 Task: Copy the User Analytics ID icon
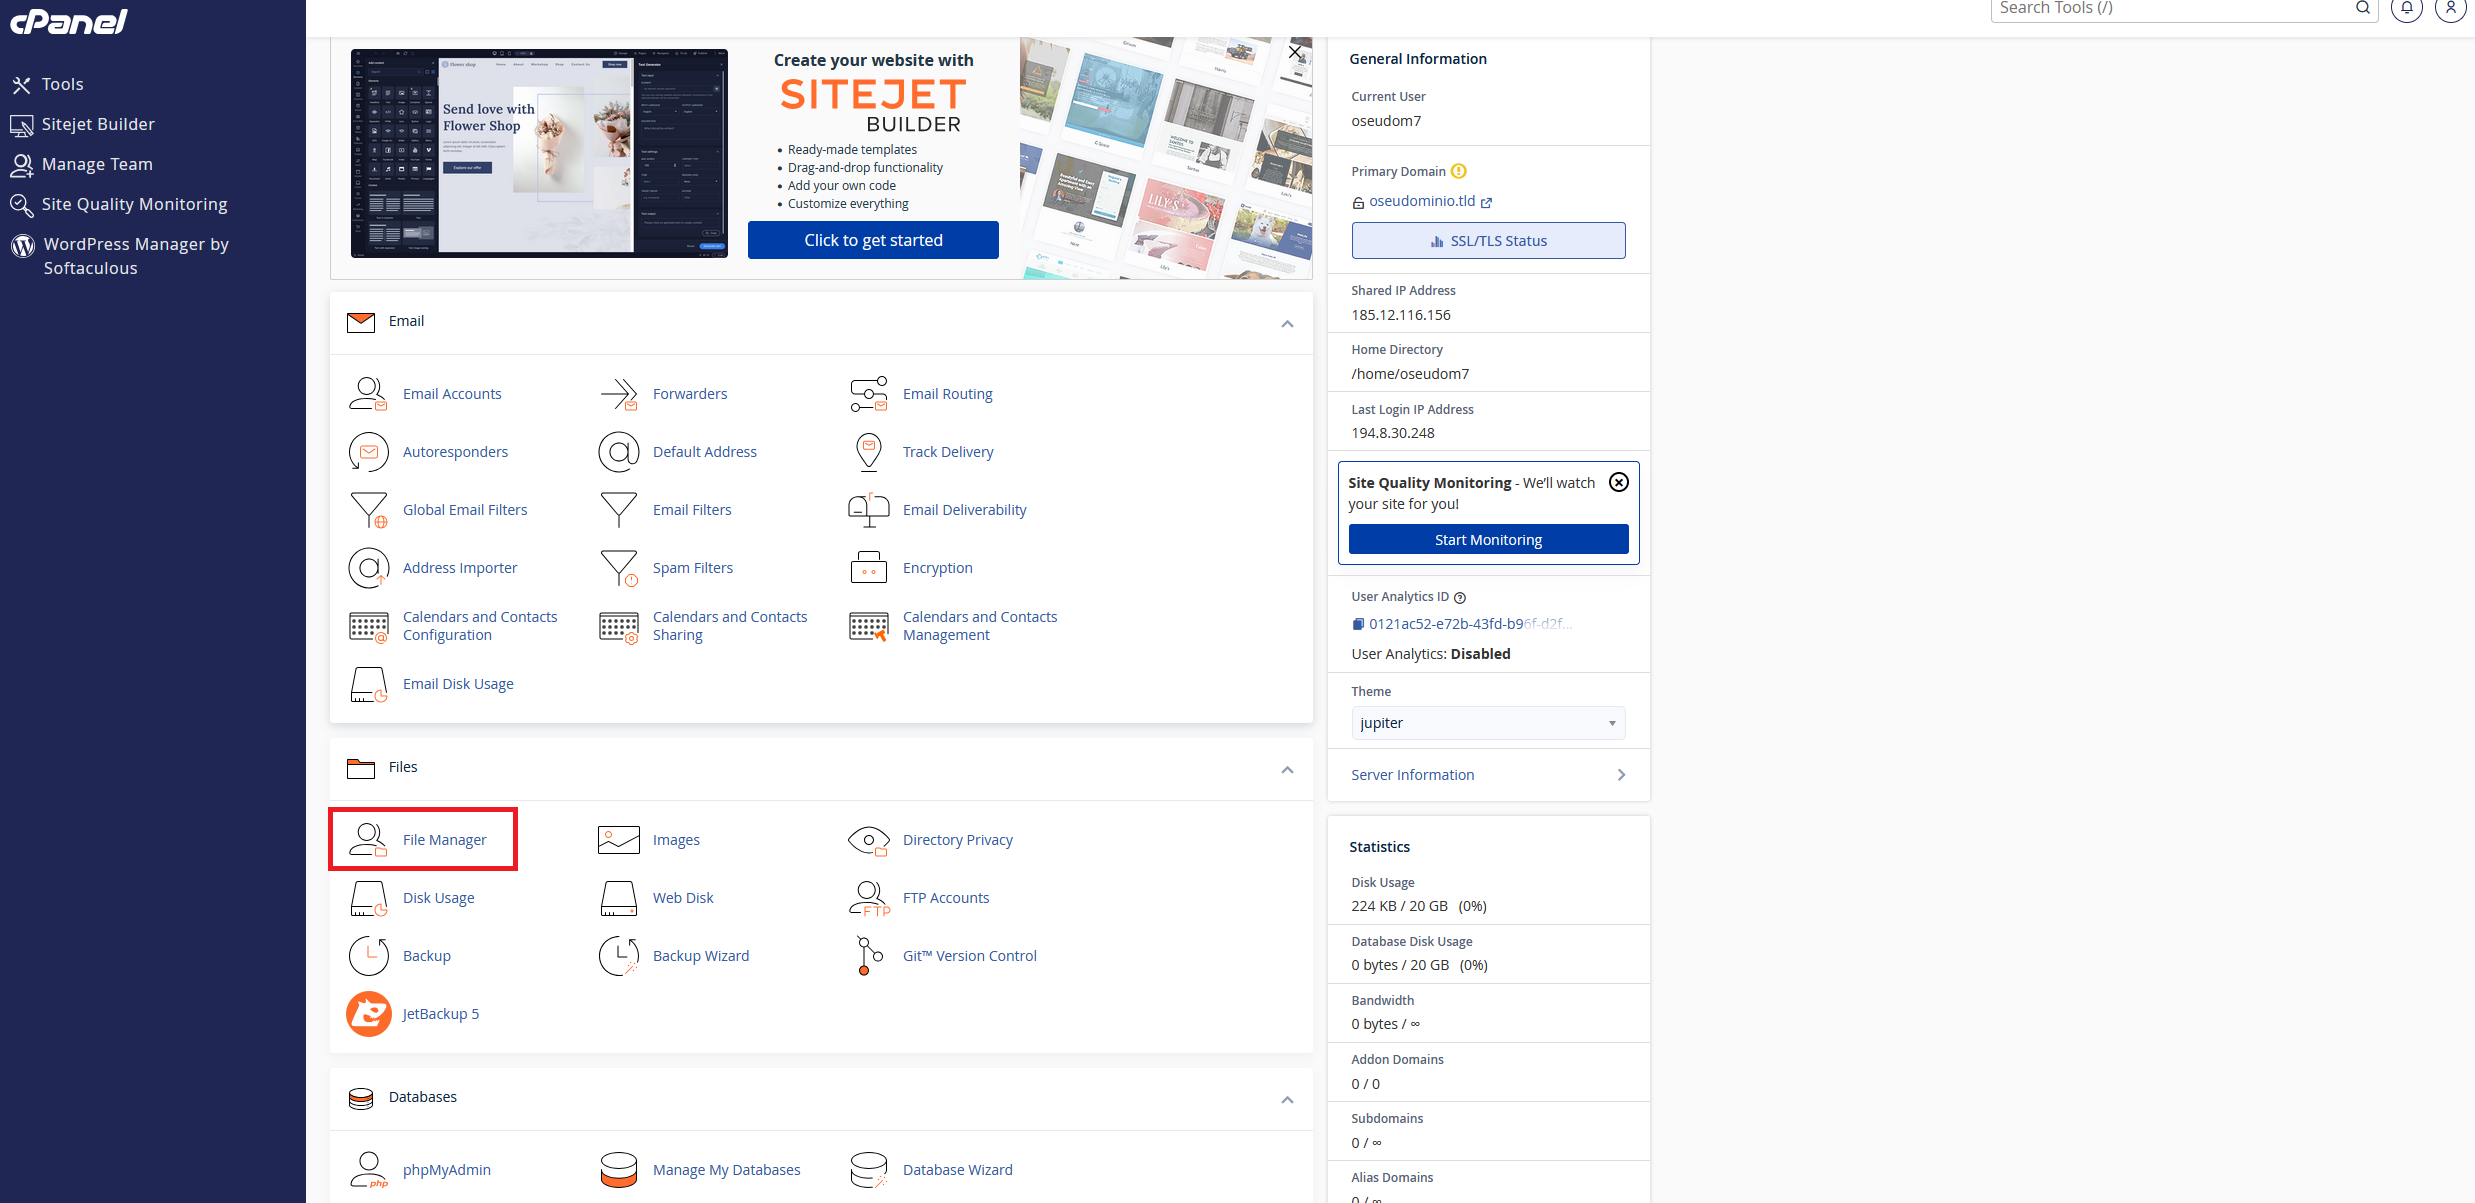click(1358, 624)
